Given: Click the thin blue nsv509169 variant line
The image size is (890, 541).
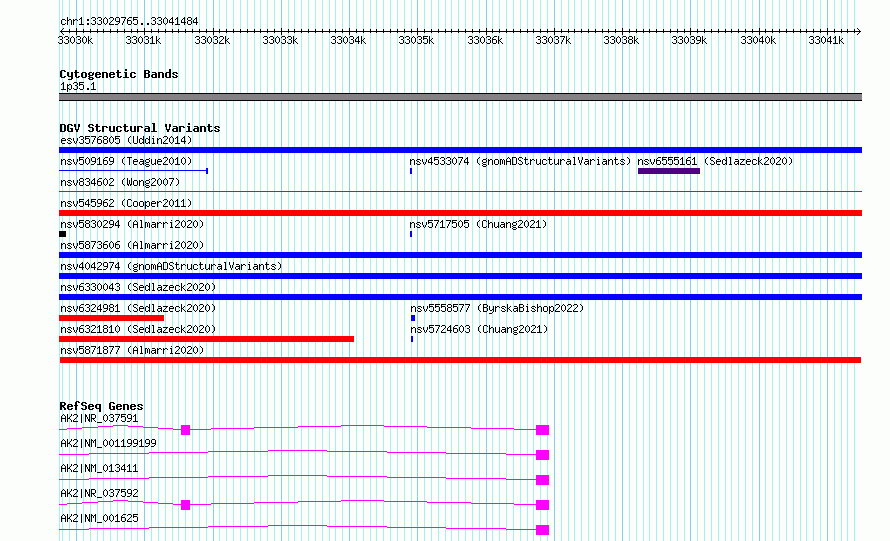Looking at the screenshot, I should tap(133, 171).
